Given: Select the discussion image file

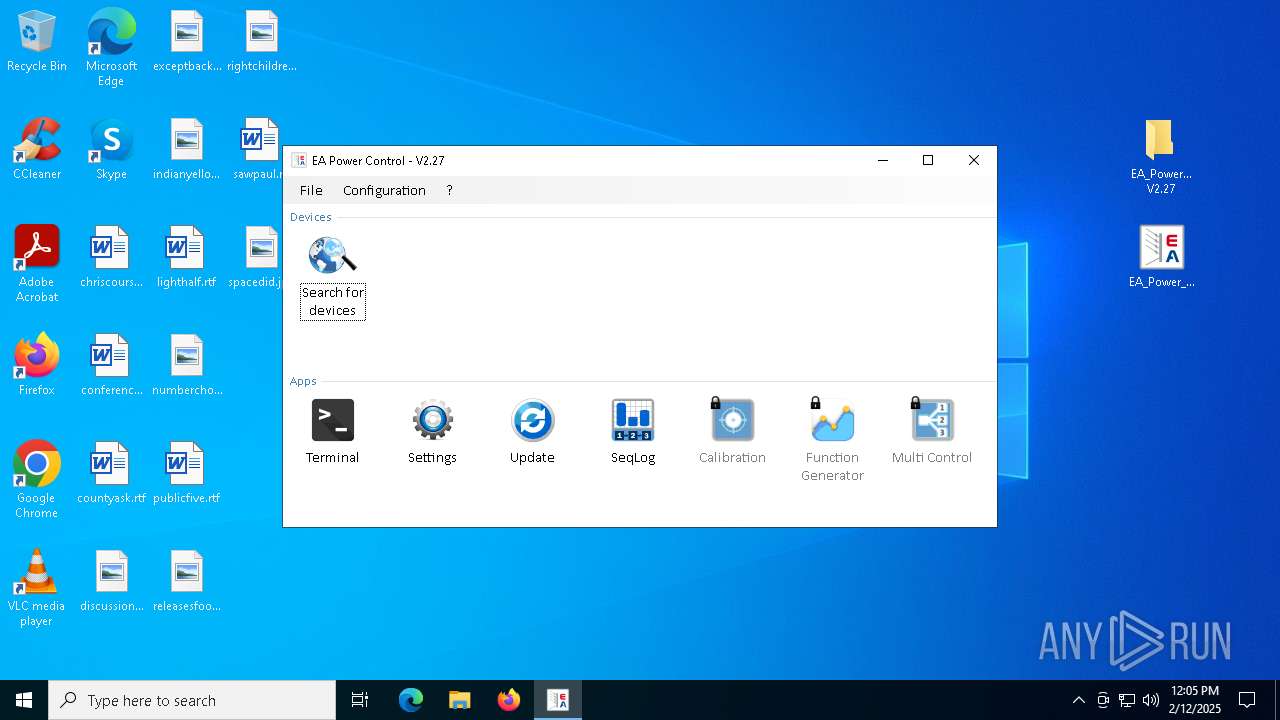Looking at the screenshot, I should click(x=111, y=582).
